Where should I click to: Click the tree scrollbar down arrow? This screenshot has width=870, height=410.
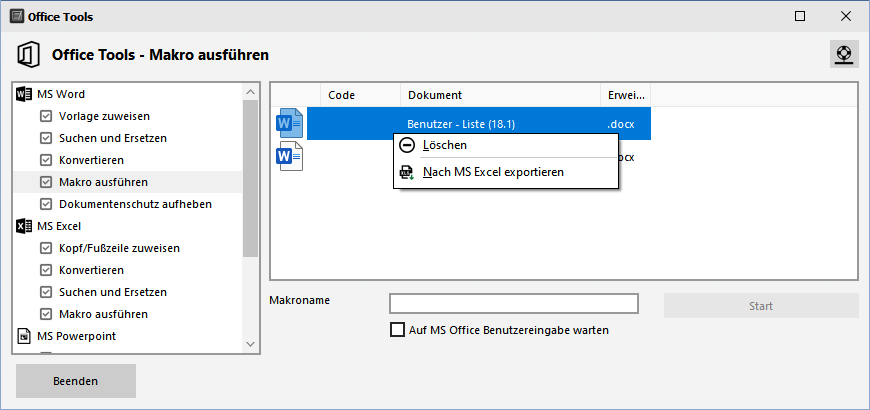coord(250,345)
